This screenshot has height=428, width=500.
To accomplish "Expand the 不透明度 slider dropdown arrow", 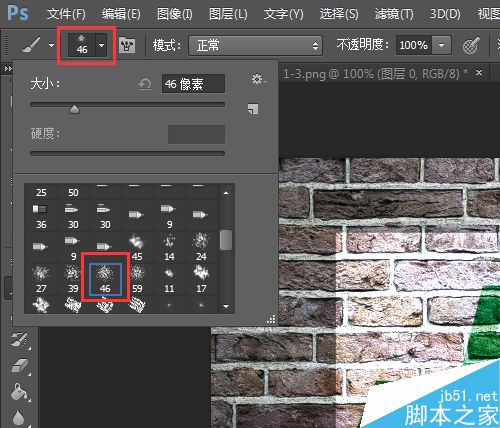I will click(x=441, y=45).
